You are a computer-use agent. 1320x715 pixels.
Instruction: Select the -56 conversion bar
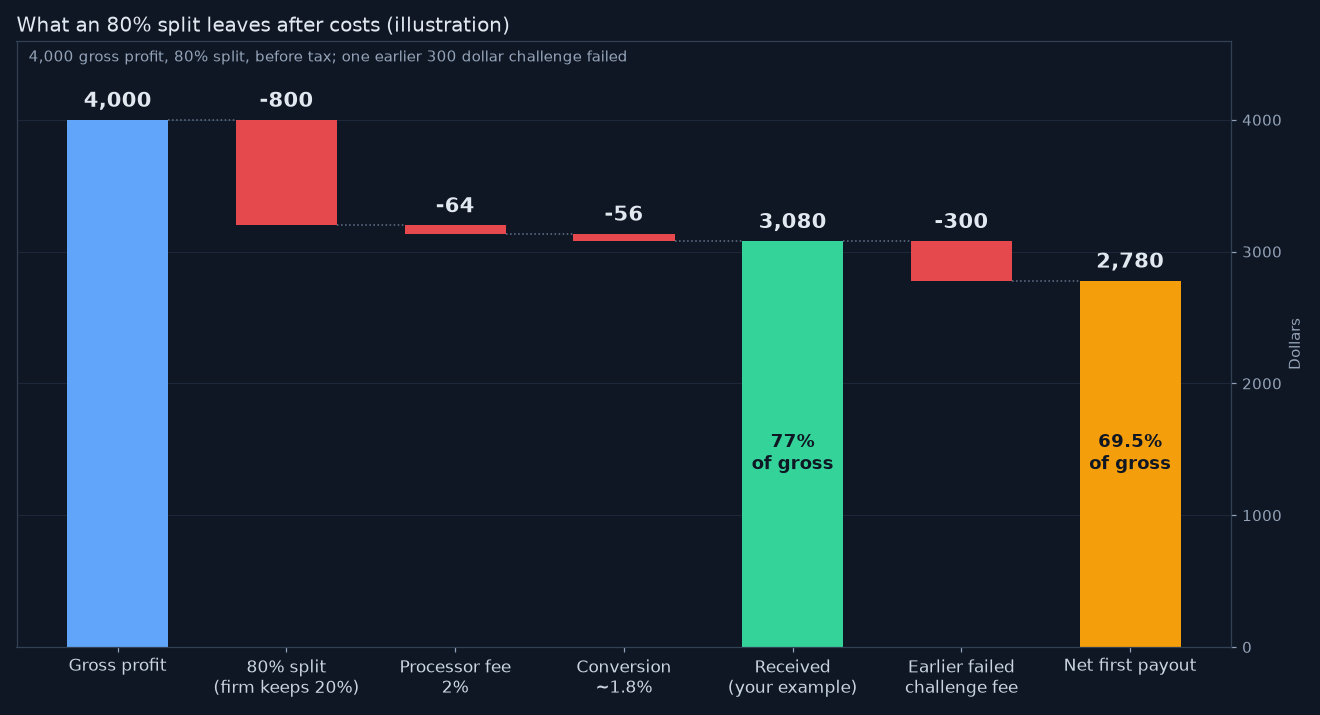pos(624,237)
